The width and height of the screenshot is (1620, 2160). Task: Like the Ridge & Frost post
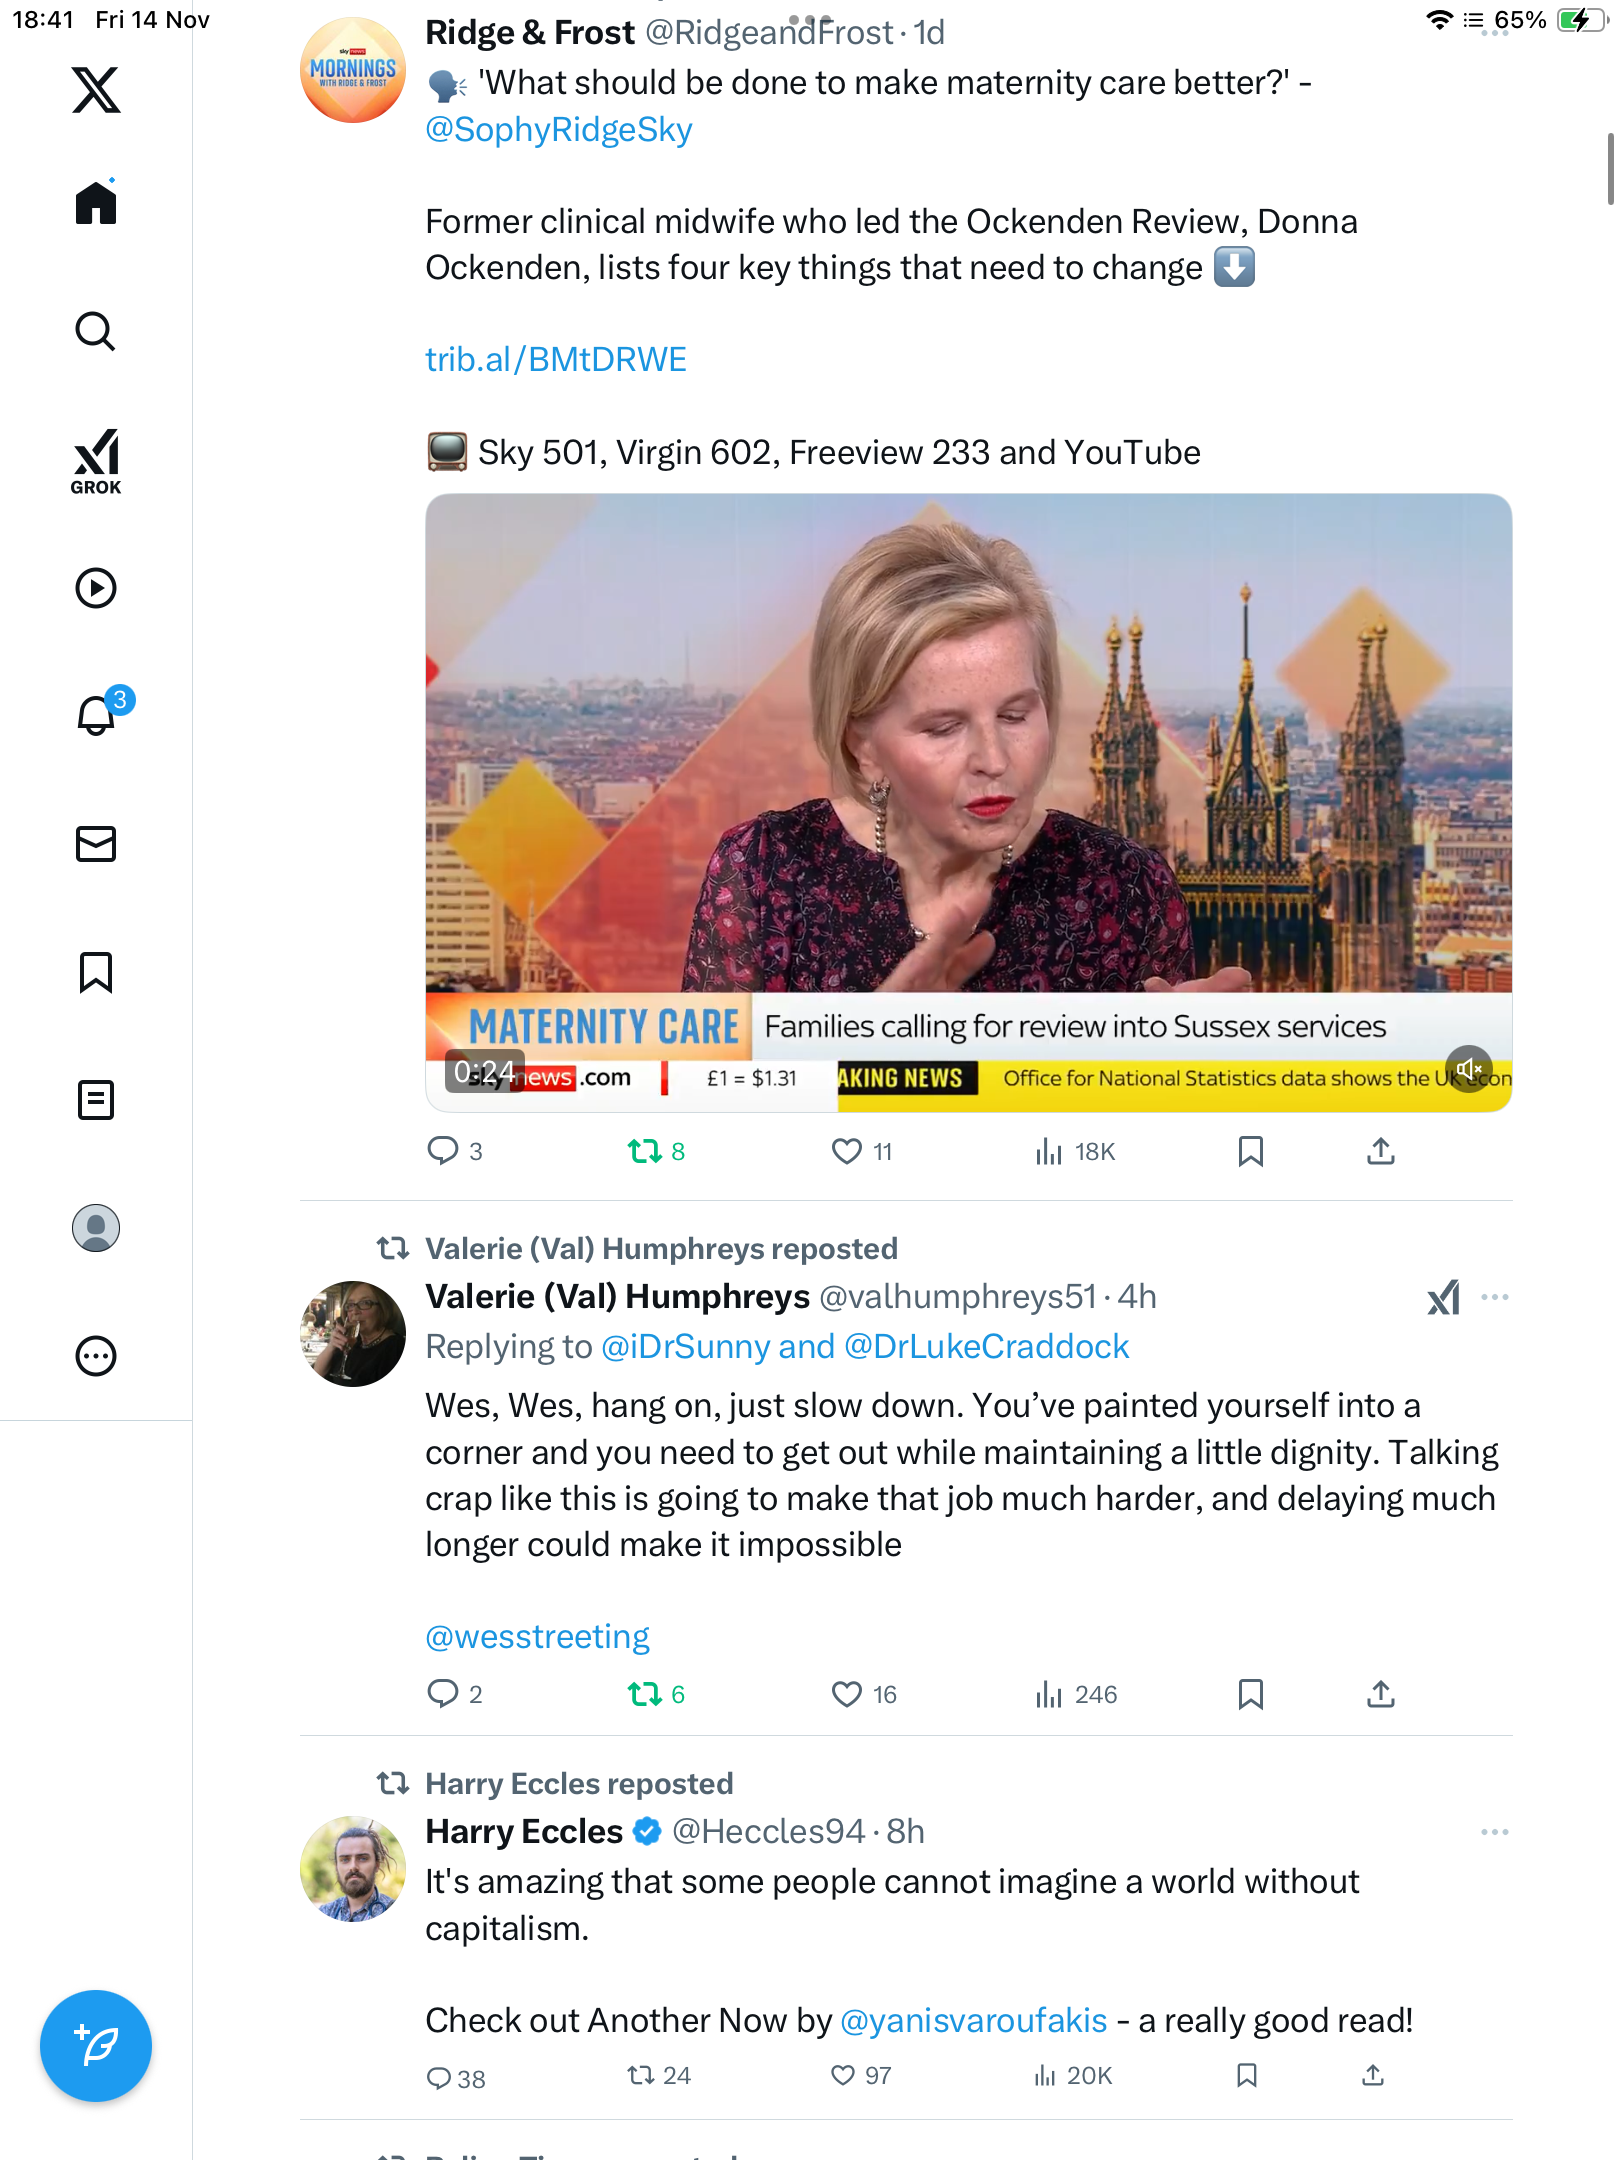pos(847,1152)
